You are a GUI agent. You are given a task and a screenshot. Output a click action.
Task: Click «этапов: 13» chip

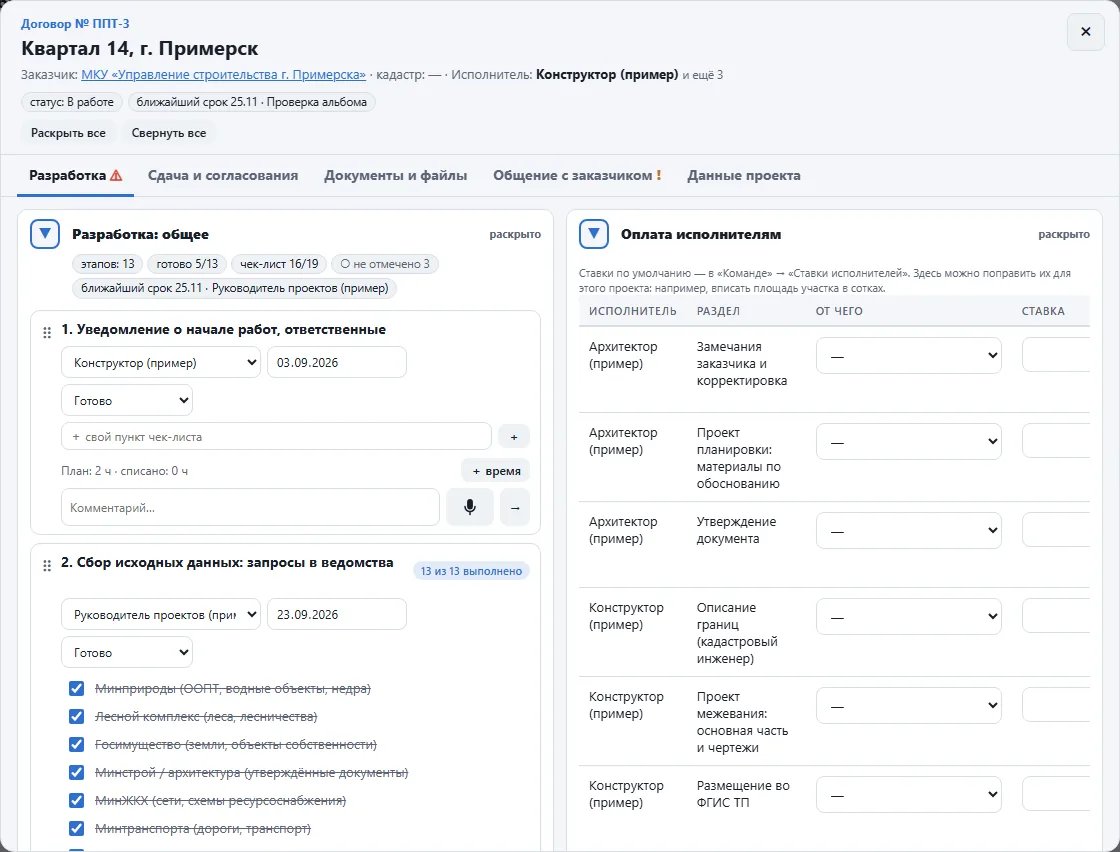pos(107,264)
